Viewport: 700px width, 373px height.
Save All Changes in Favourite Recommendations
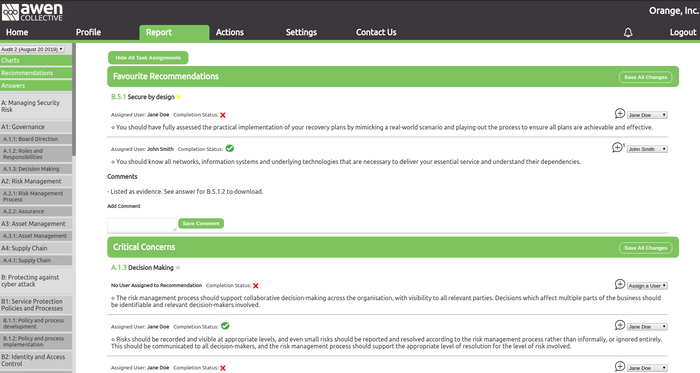click(x=646, y=77)
